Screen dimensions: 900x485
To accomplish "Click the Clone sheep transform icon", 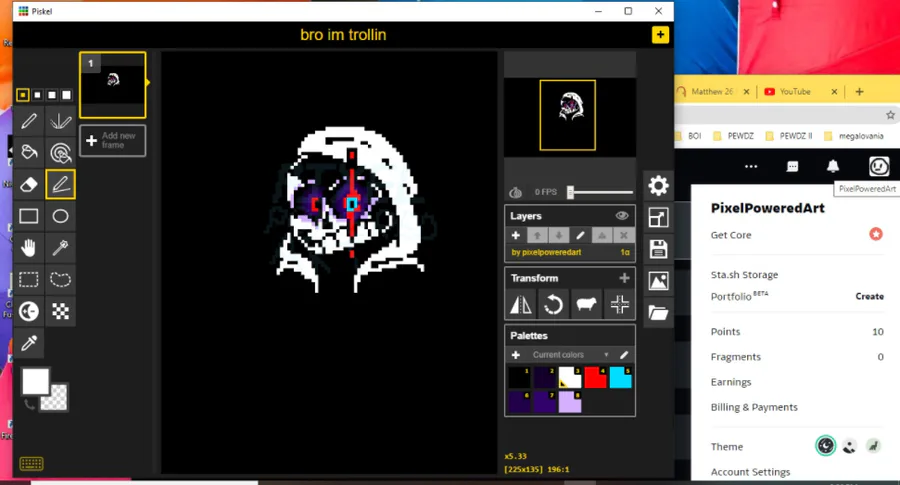I will point(586,304).
